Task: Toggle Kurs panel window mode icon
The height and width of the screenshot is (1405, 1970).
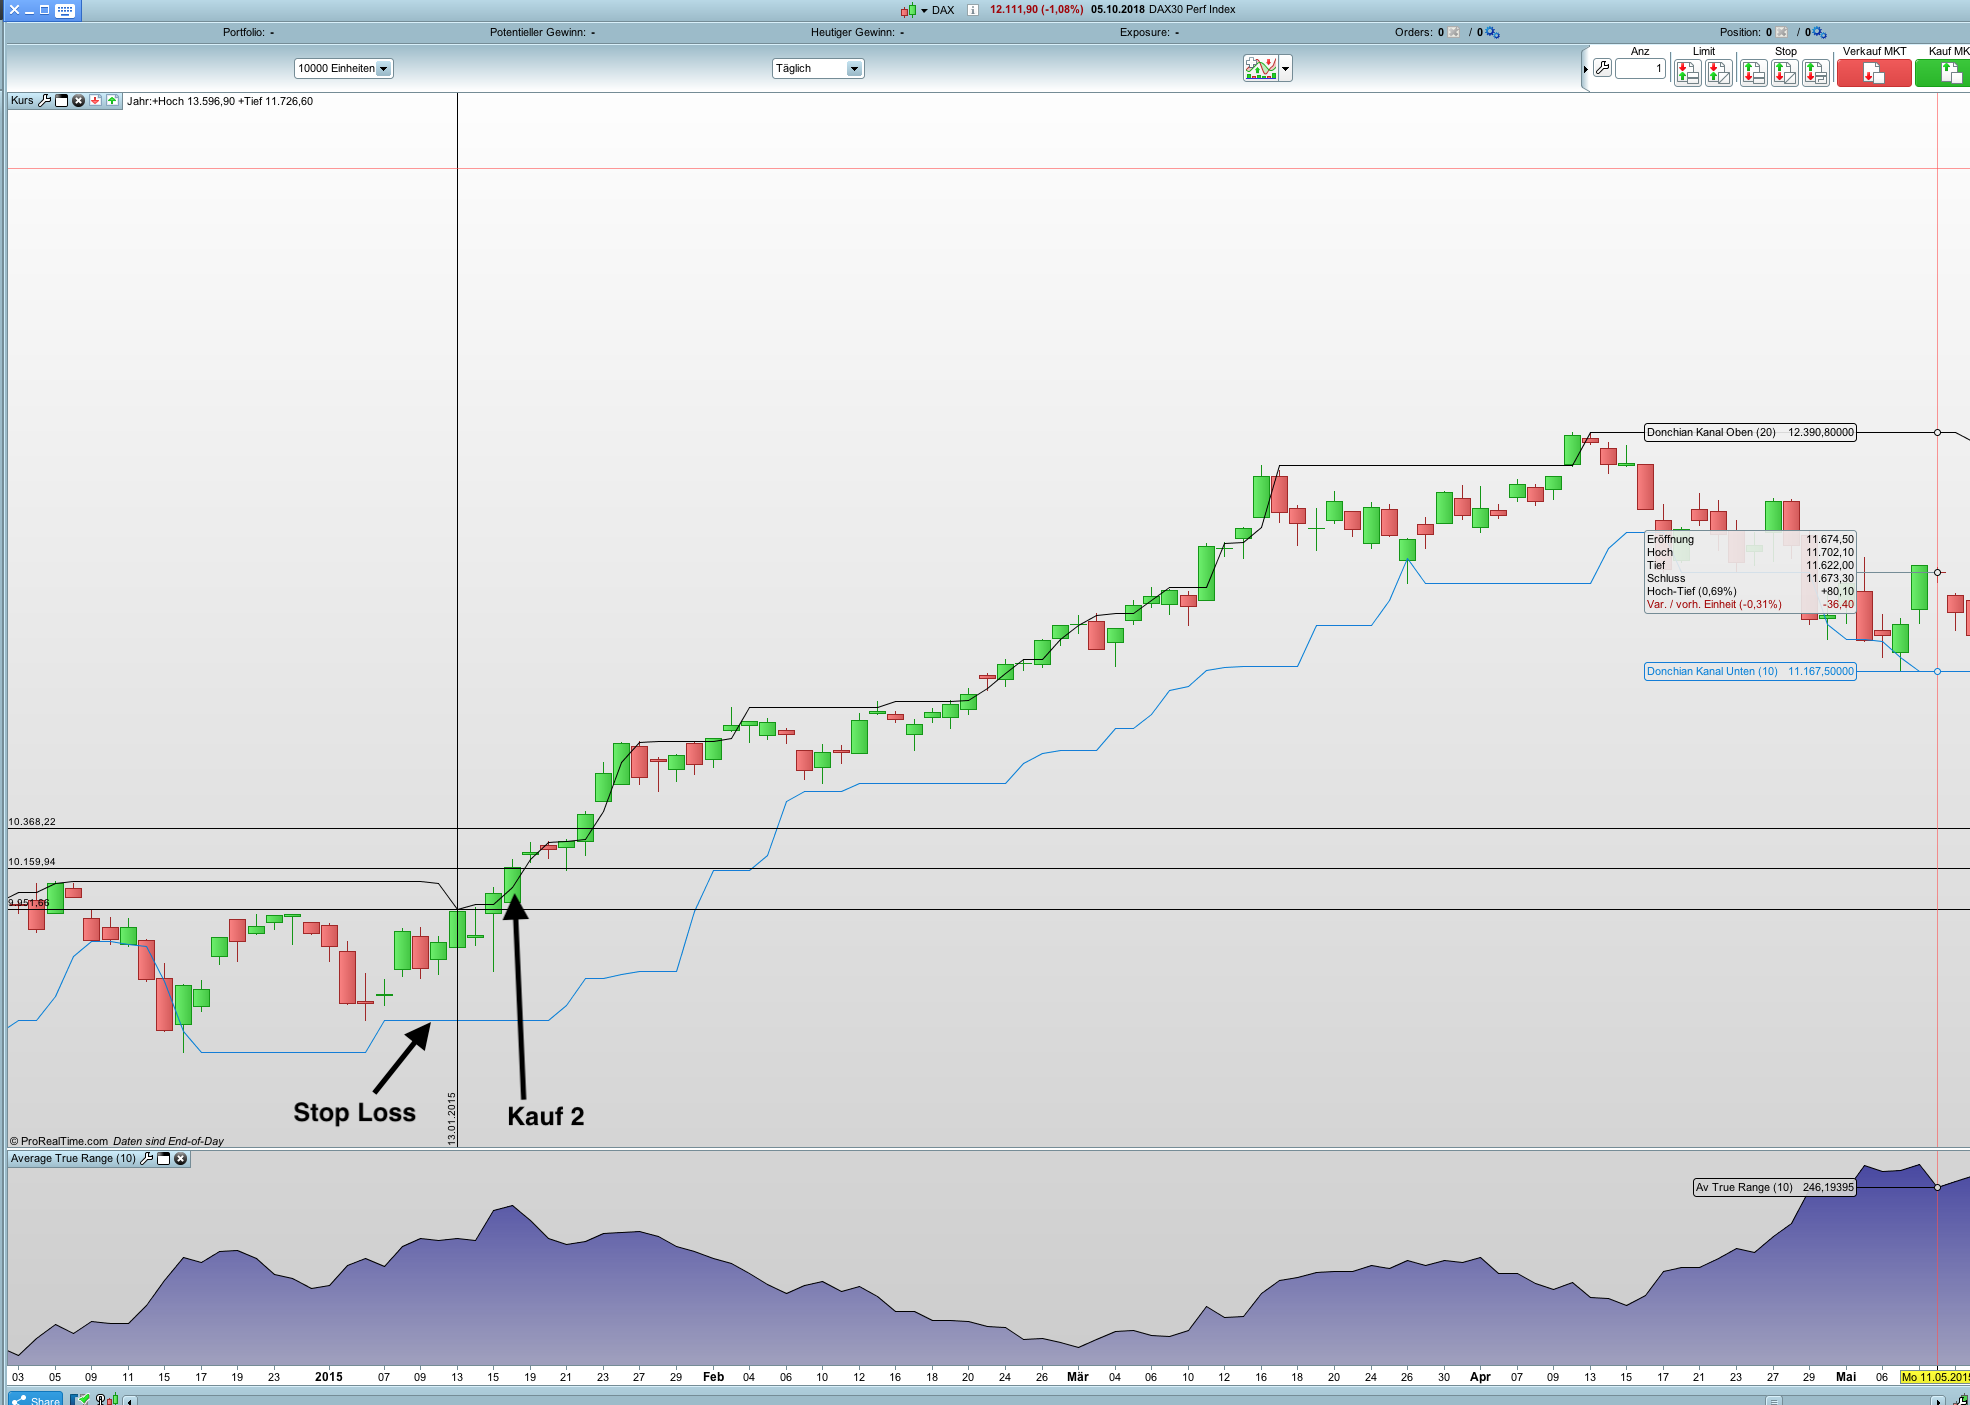Action: tap(61, 101)
